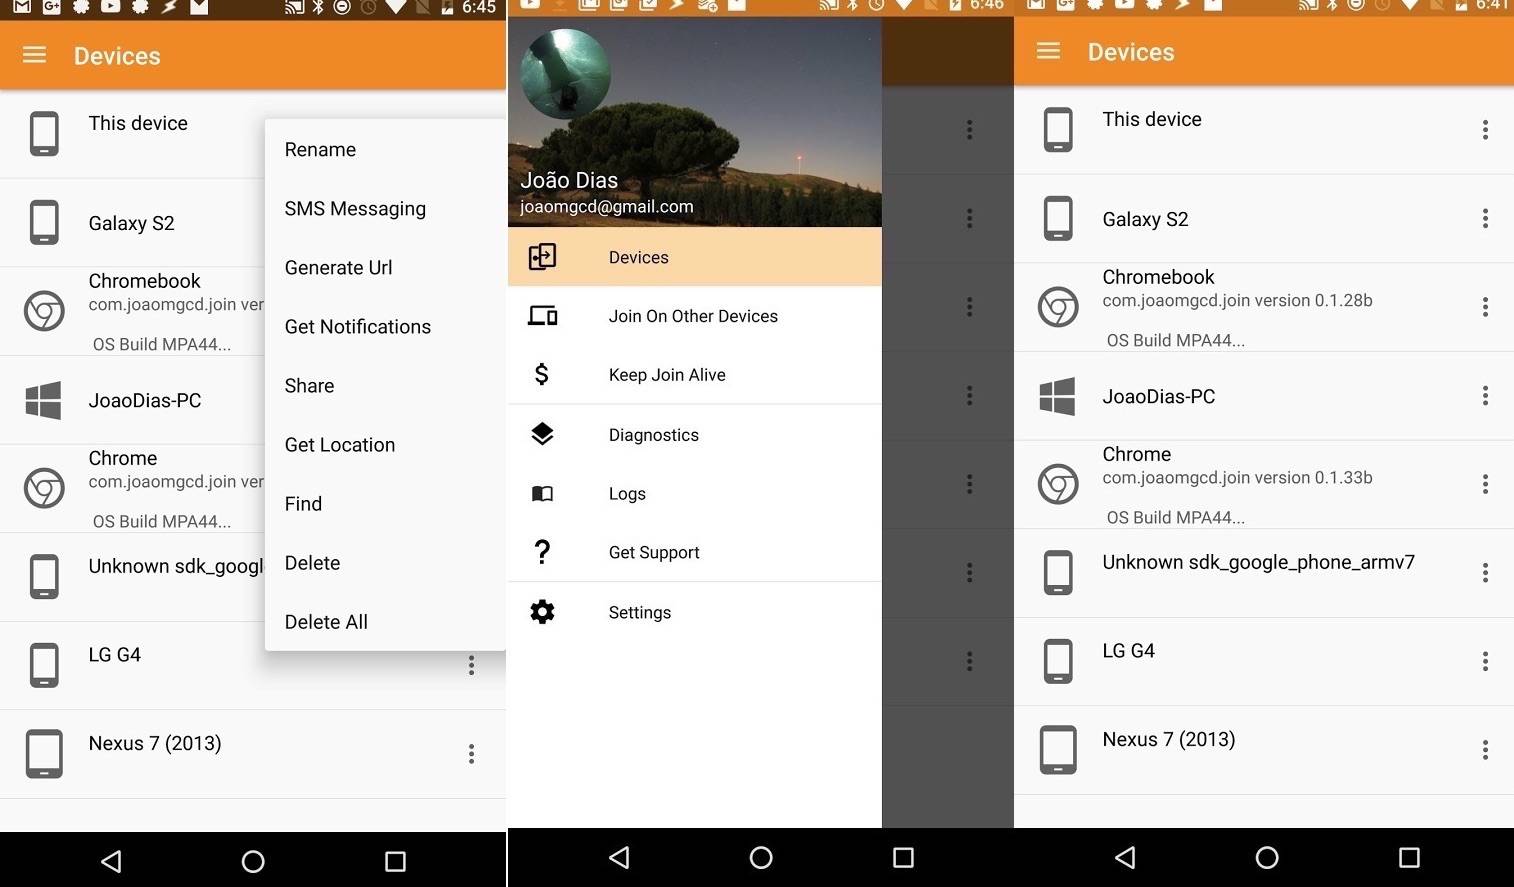This screenshot has height=887, width=1514.
Task: Tap JoaoDias-PC Windows icon, right screen
Action: pos(1057,396)
